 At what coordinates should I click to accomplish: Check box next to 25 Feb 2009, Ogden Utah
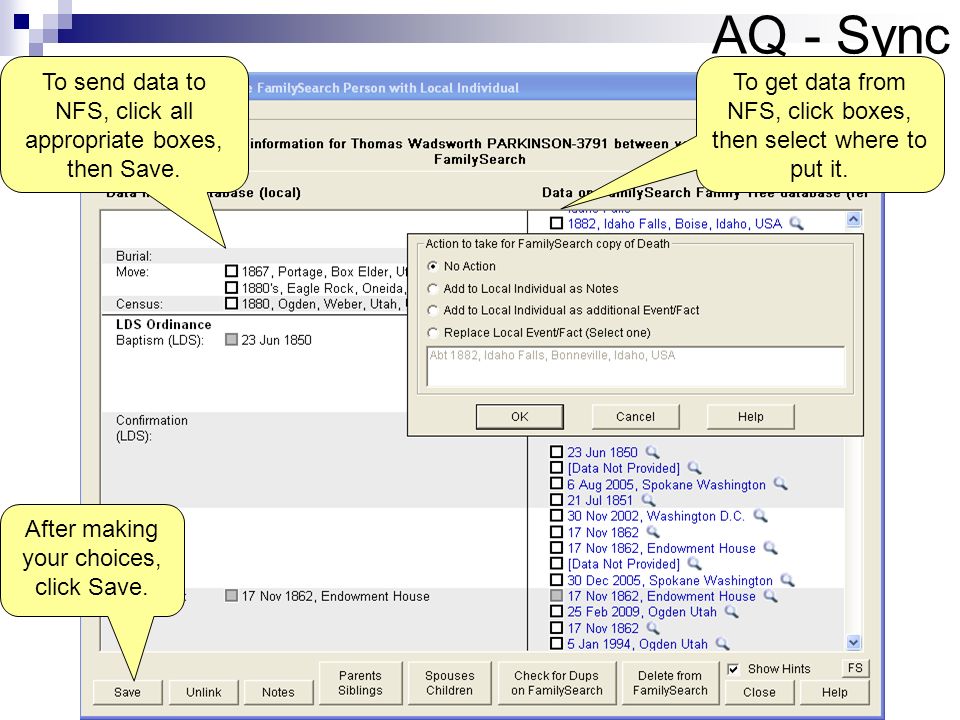point(556,611)
